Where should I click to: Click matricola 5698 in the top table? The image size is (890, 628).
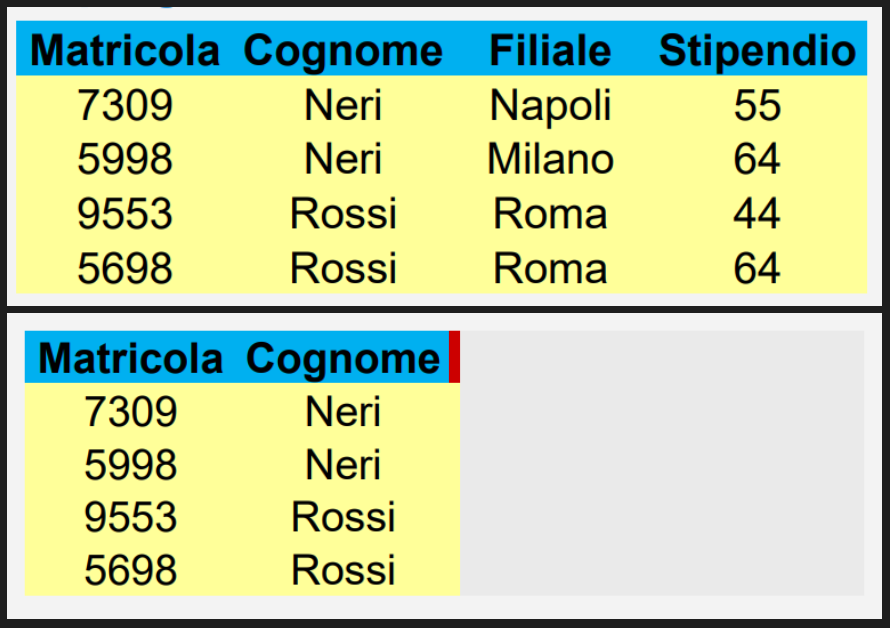pyautogui.click(x=125, y=268)
